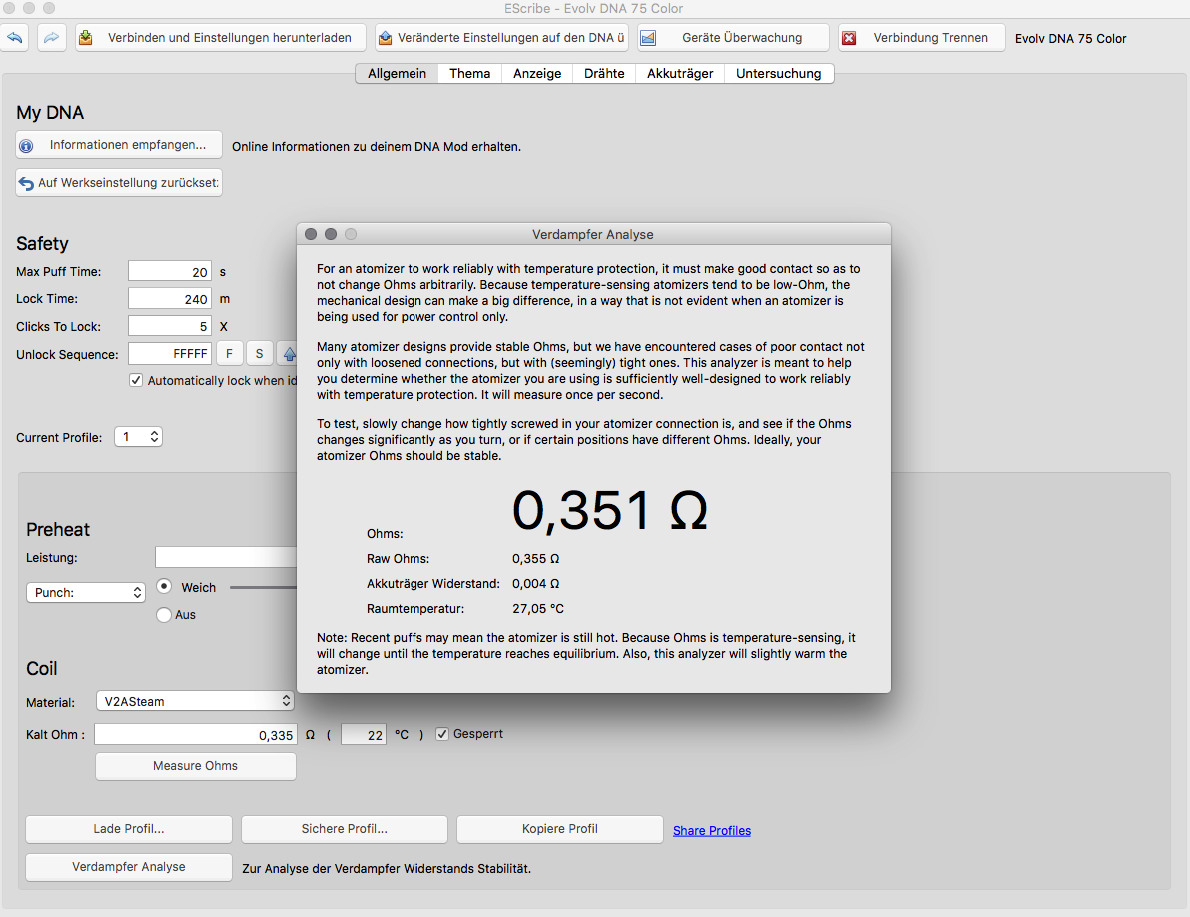
Task: Select the Aus radio button
Action: [x=164, y=615]
